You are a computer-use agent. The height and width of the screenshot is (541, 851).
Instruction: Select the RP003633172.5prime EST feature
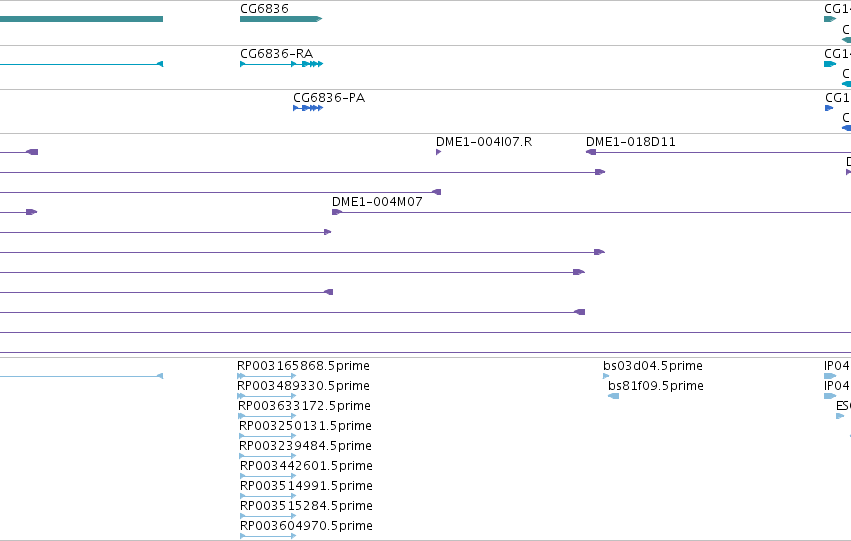pos(268,416)
